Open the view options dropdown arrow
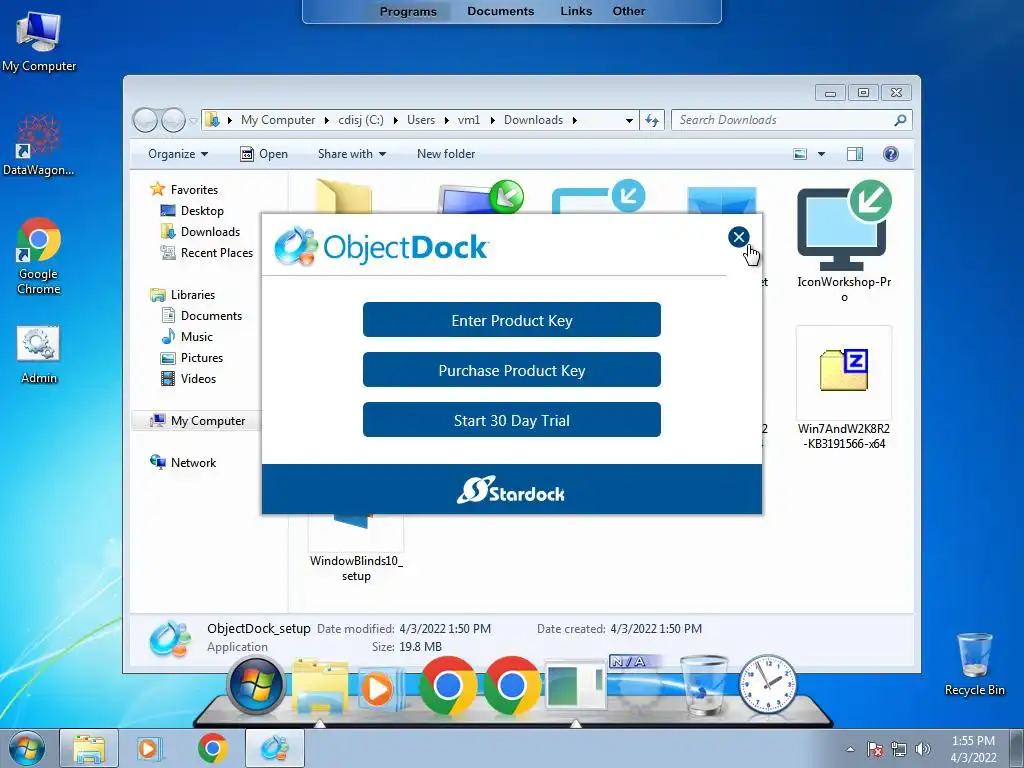This screenshot has height=768, width=1024. pyautogui.click(x=822, y=154)
